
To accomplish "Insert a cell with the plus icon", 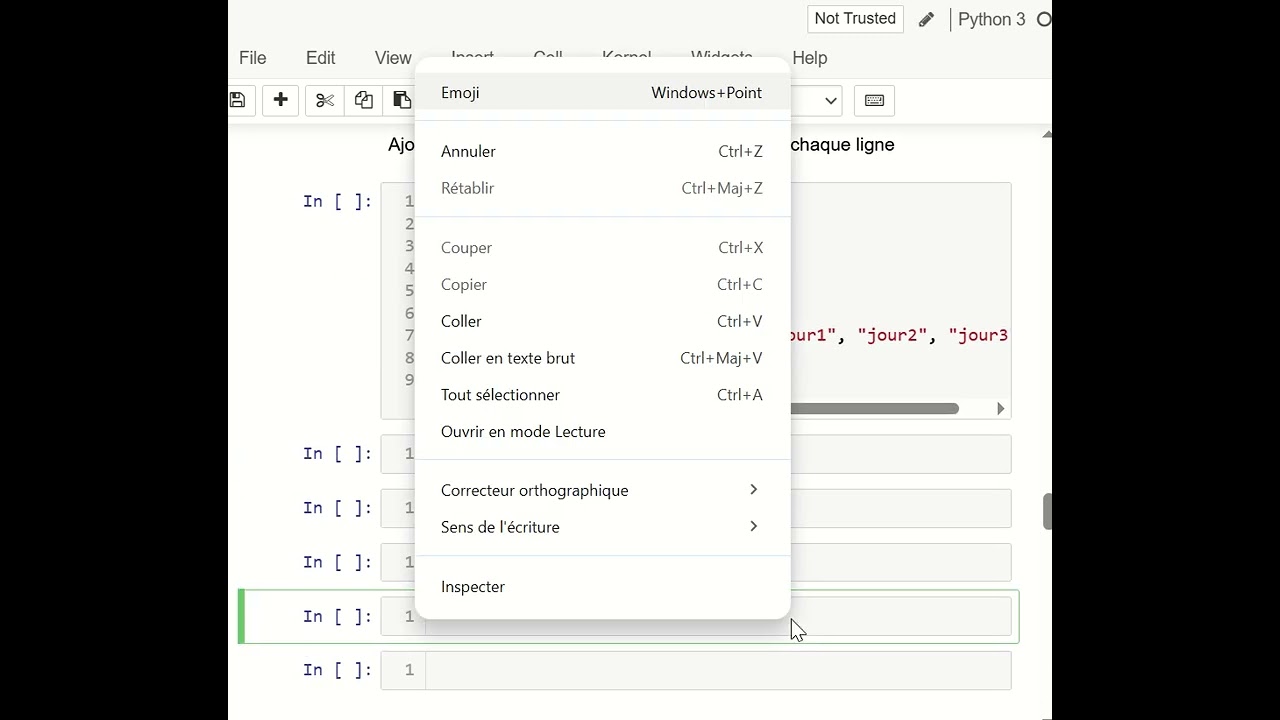I will [x=281, y=100].
